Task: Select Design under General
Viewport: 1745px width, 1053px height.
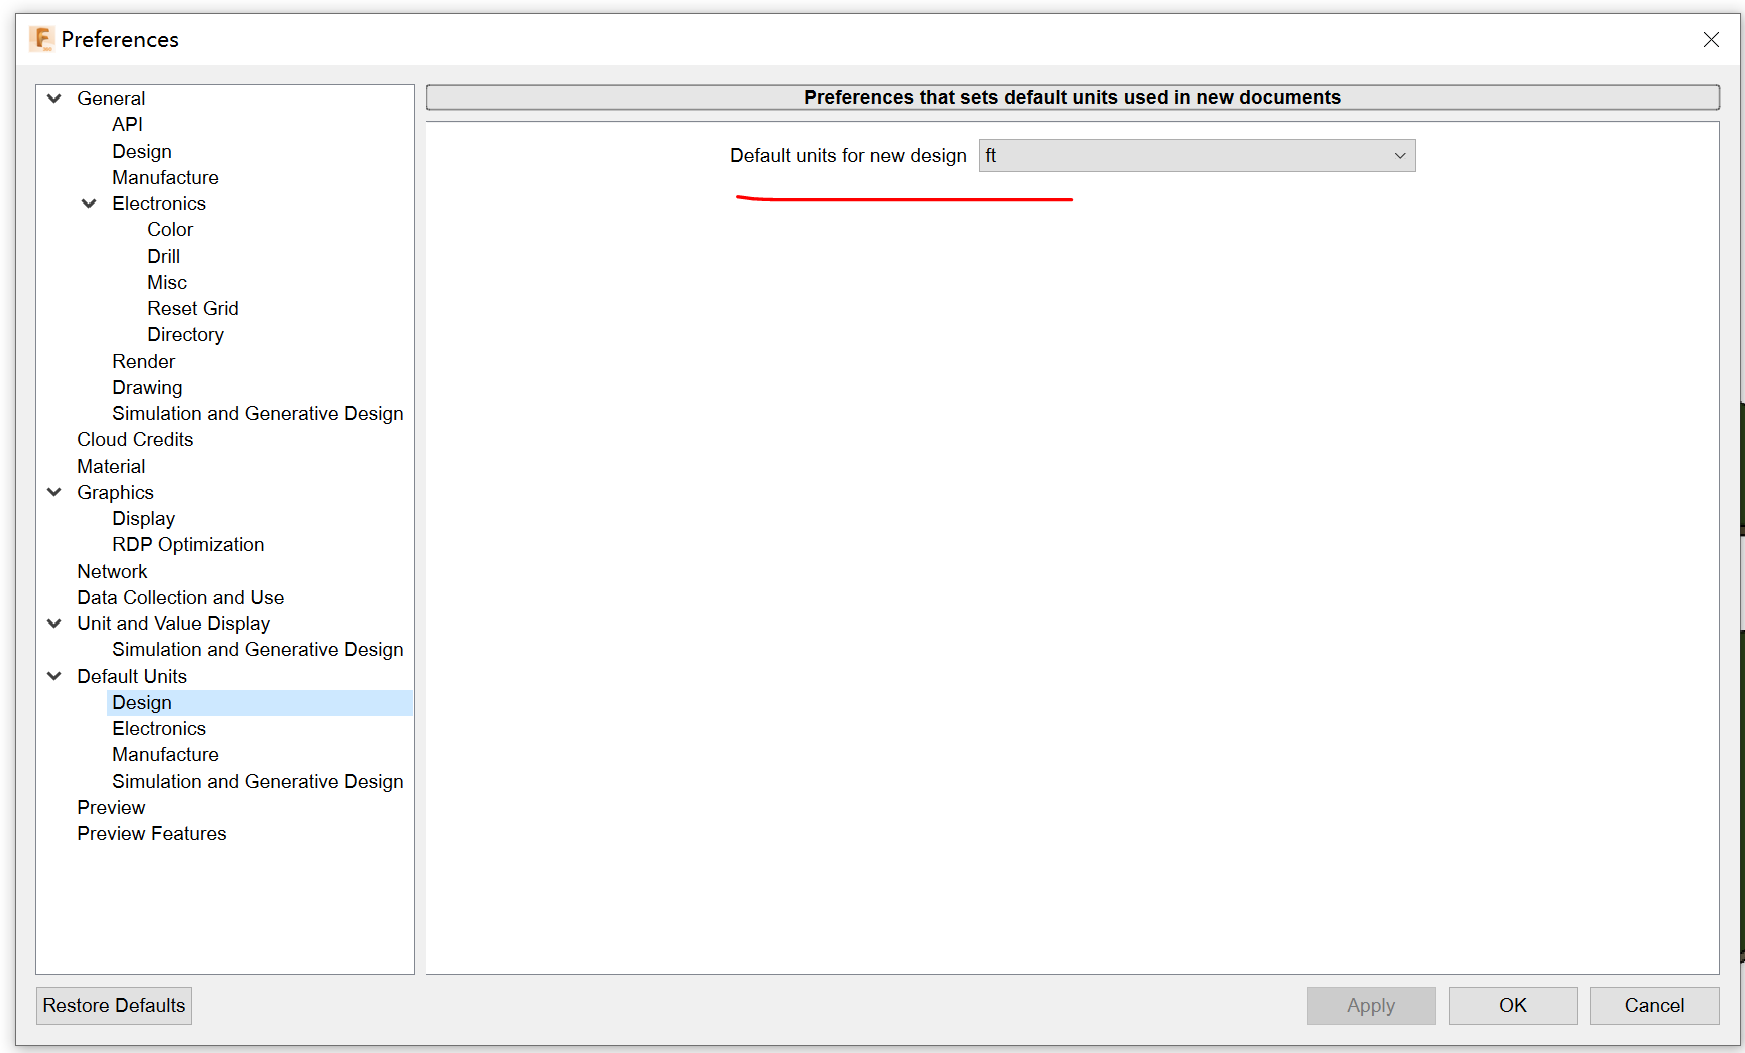Action: (x=142, y=151)
